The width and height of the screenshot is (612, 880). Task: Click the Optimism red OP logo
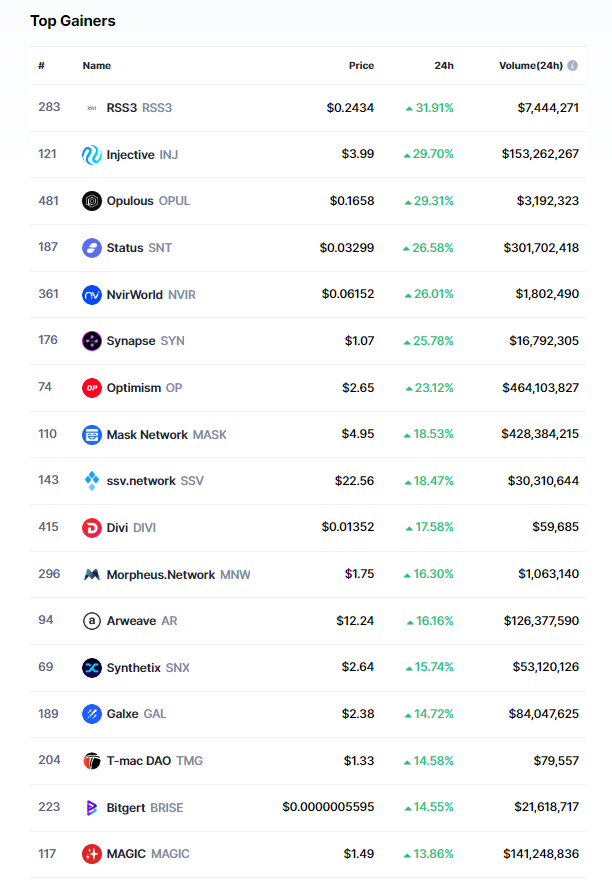(x=92, y=387)
